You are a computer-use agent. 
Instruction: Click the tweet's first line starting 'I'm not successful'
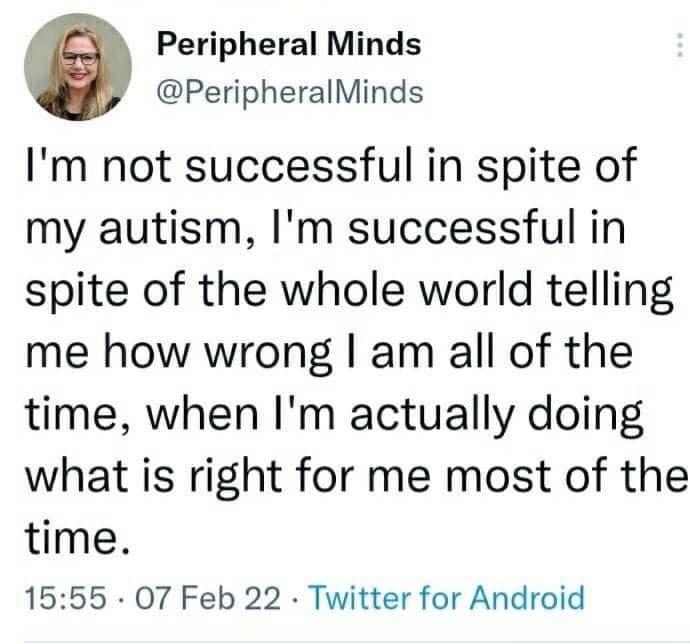pos(331,166)
